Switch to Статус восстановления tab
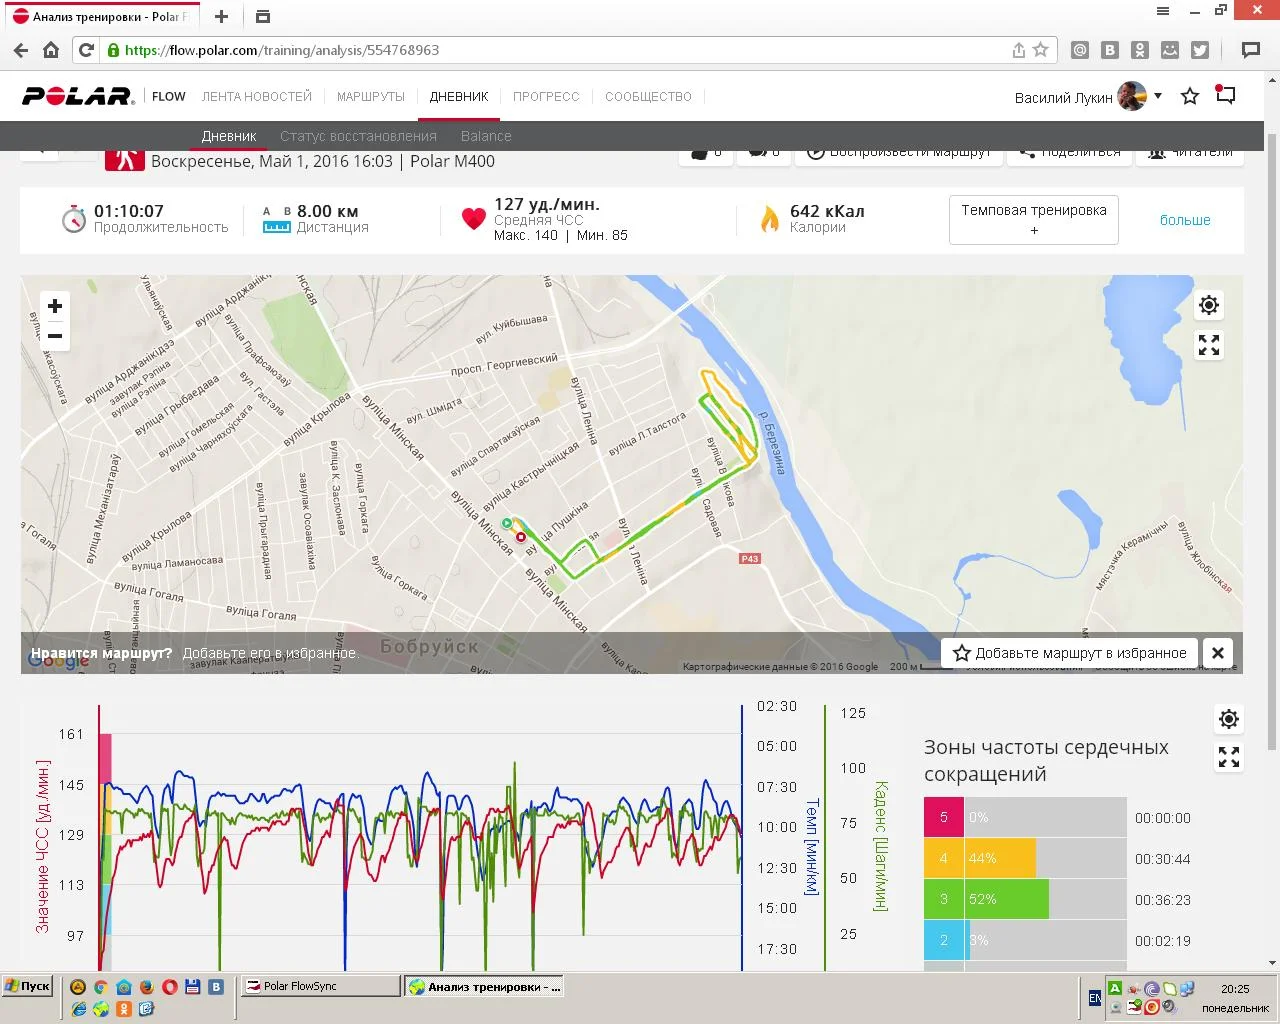The width and height of the screenshot is (1280, 1024). [358, 136]
